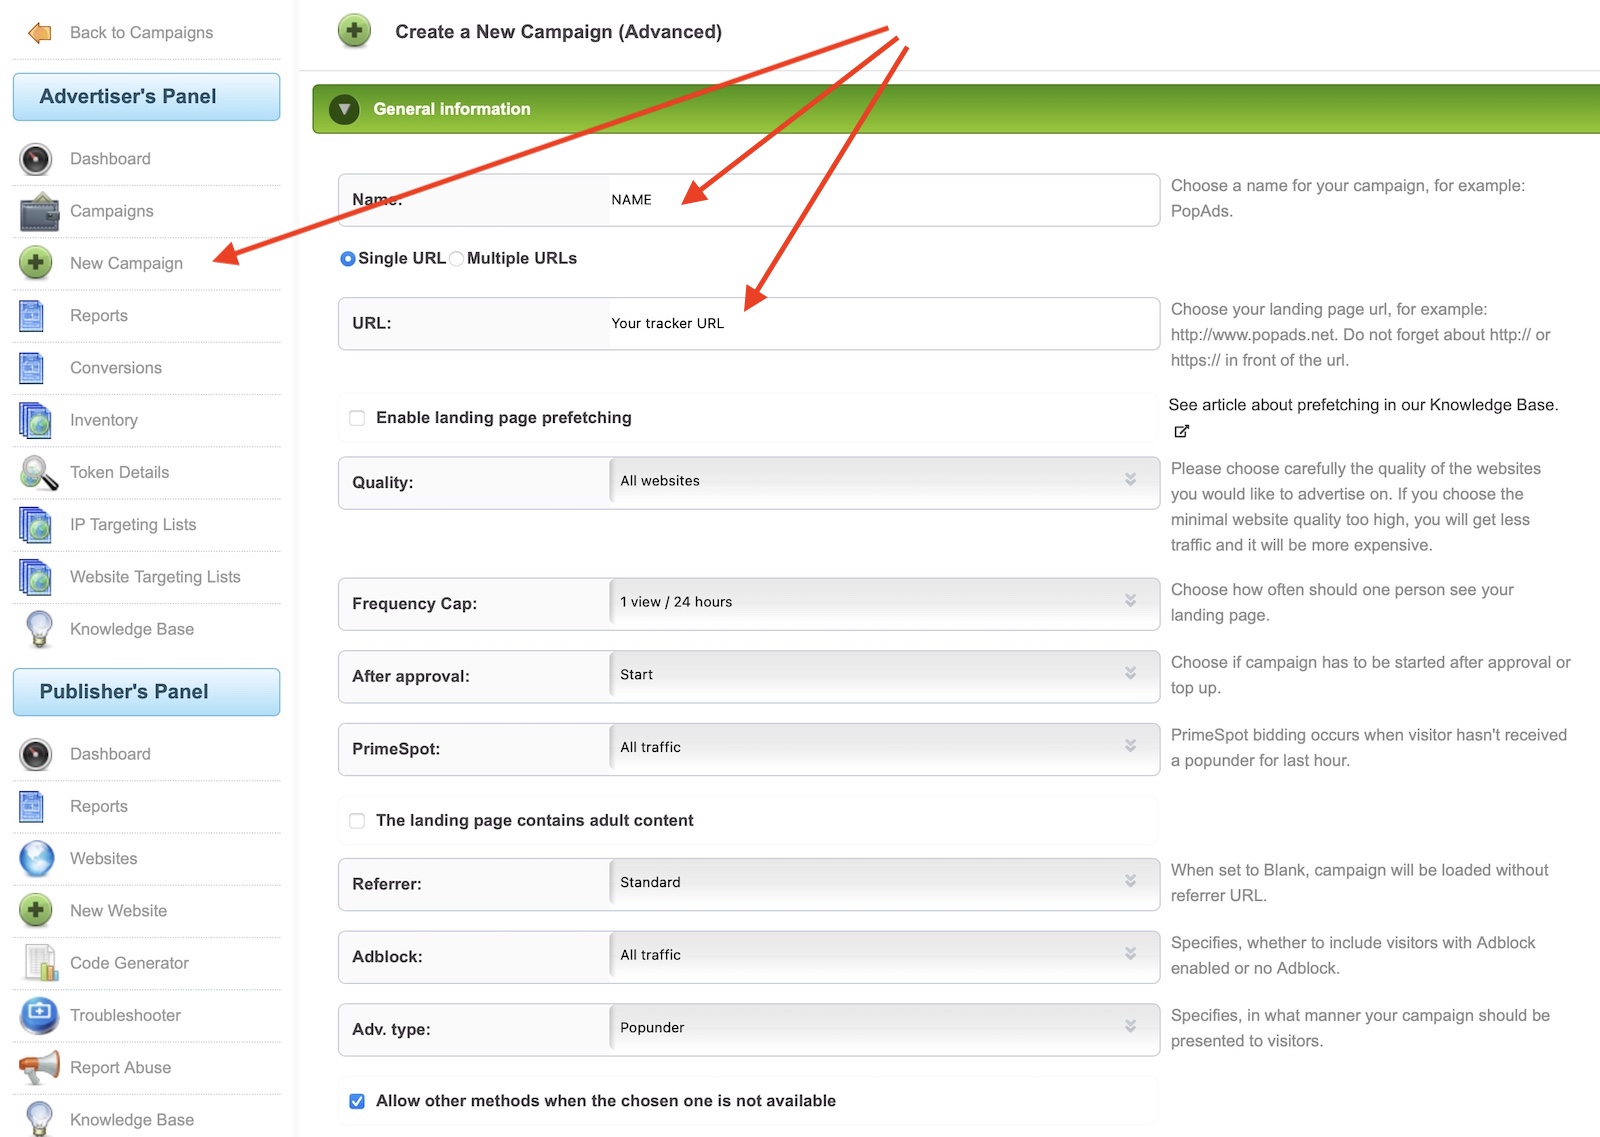Check the adult content checkbox
This screenshot has height=1137, width=1600.
coord(357,821)
